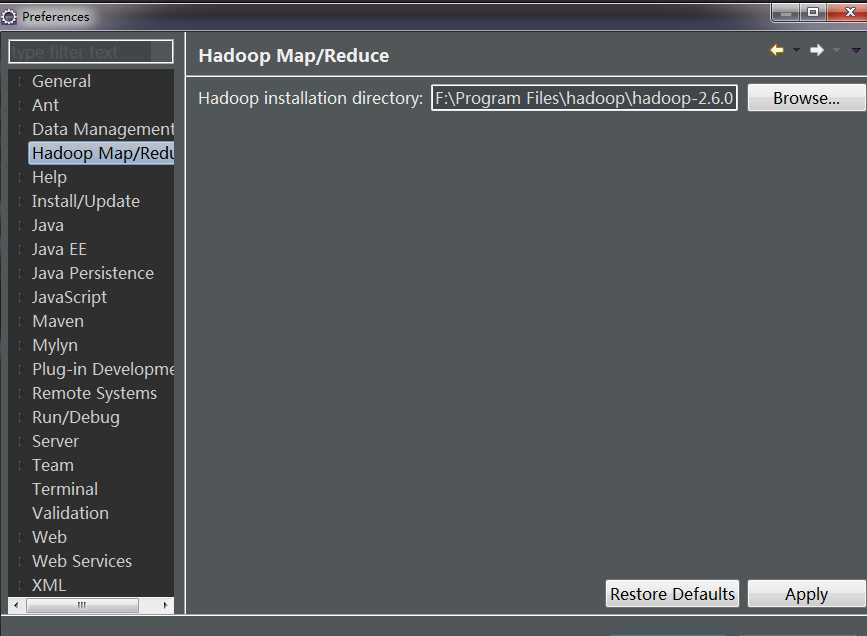
Task: Select Install/Update preferences
Action: click(x=86, y=201)
